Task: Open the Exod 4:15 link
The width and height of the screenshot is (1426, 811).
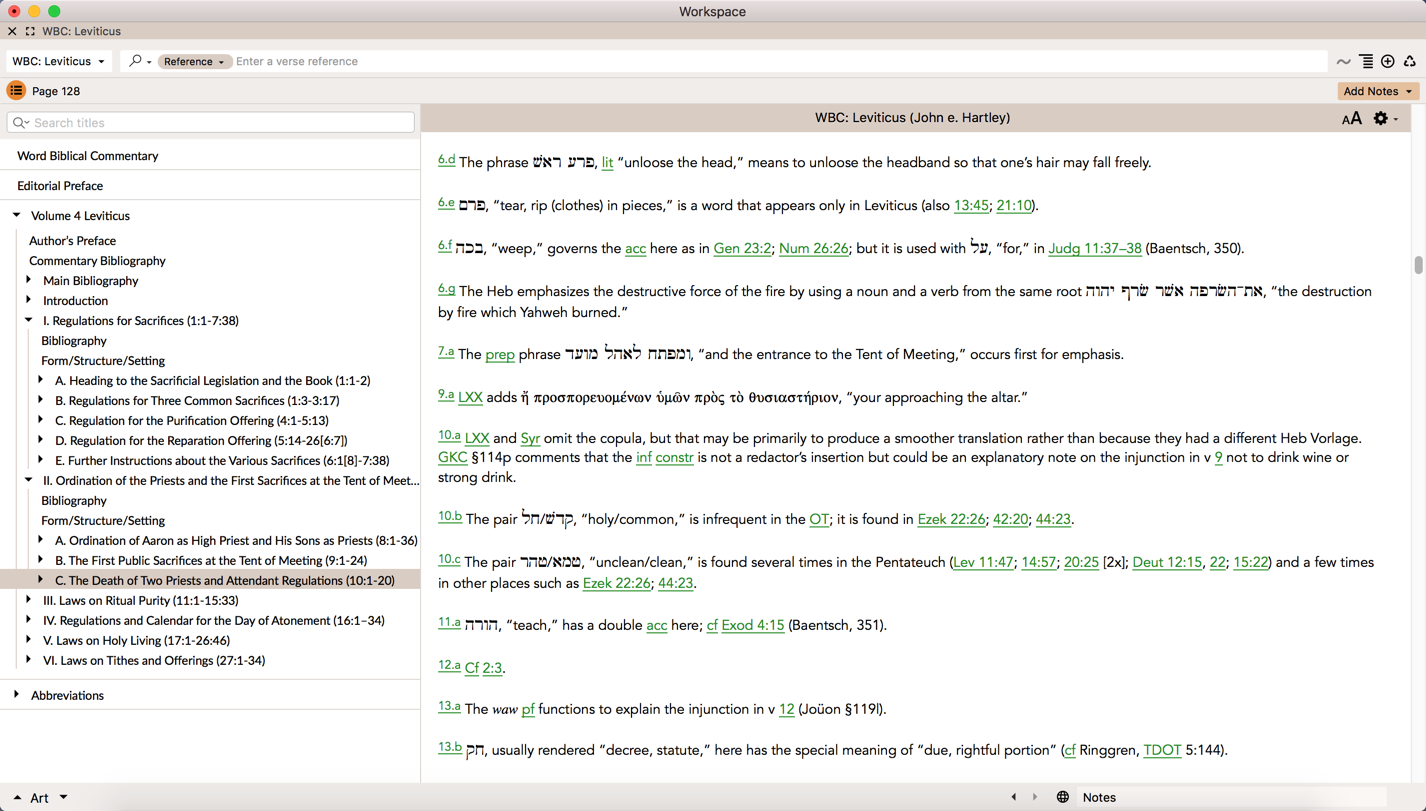Action: point(752,625)
